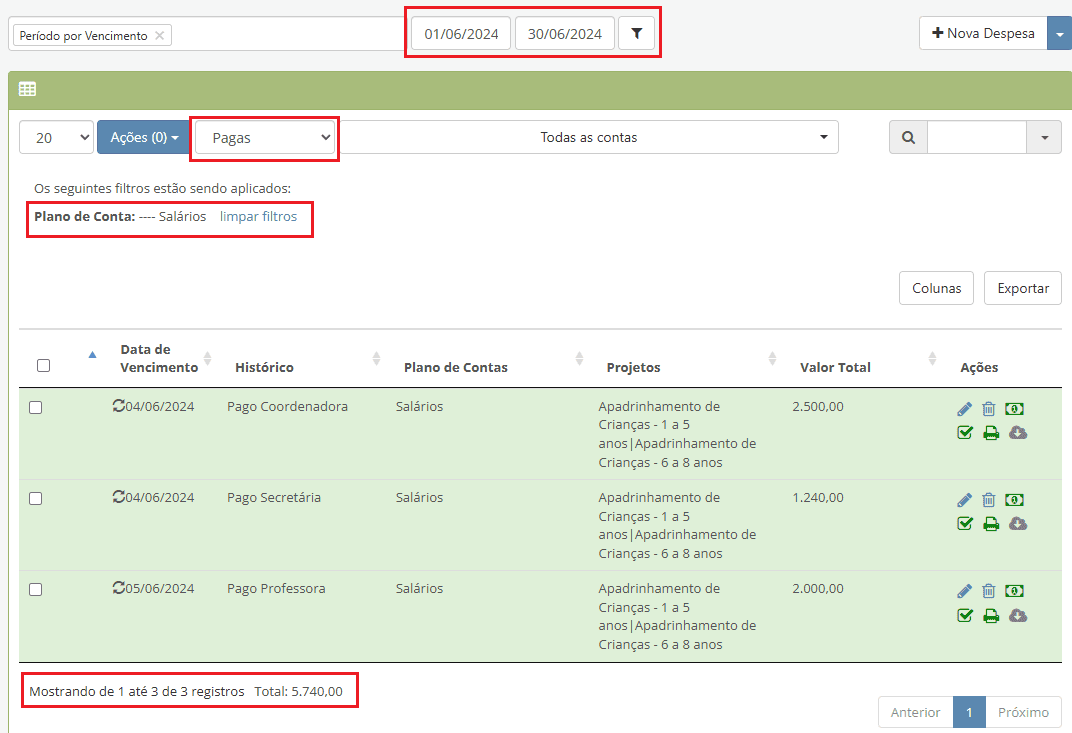Toggle the select-all checkbox in table header

44,366
